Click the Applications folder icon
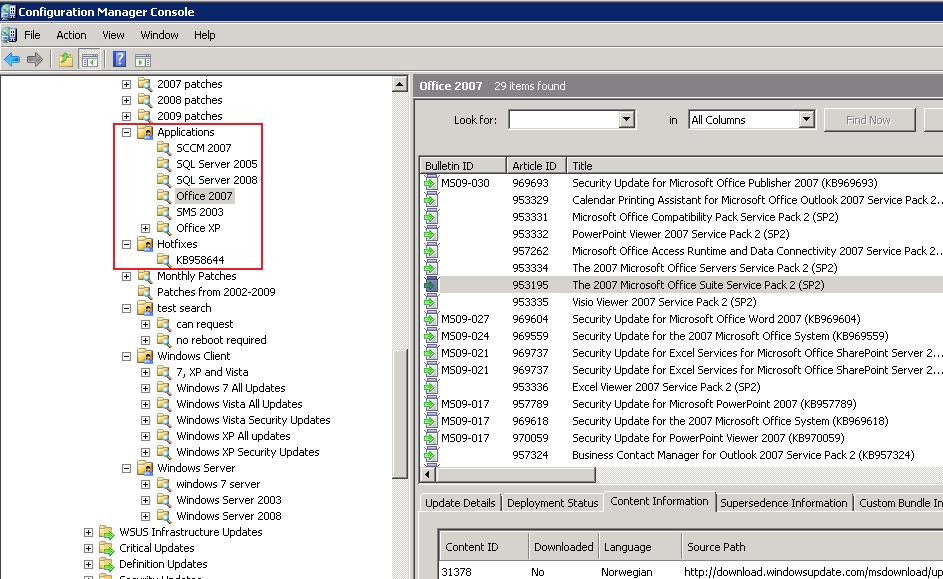 (145, 132)
